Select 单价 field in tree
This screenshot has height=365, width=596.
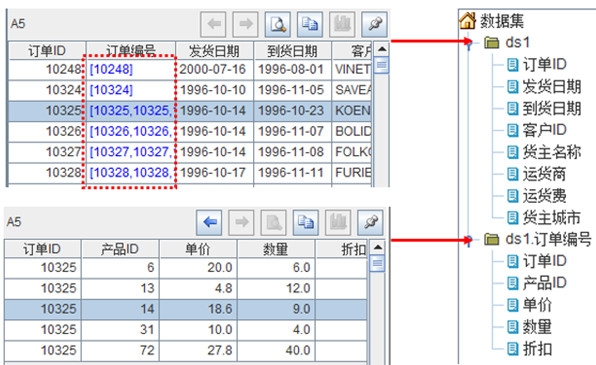pos(529,305)
